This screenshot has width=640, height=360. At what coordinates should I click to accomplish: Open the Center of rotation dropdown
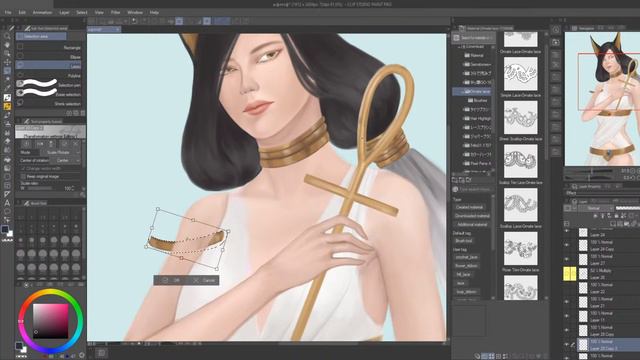tap(65, 160)
